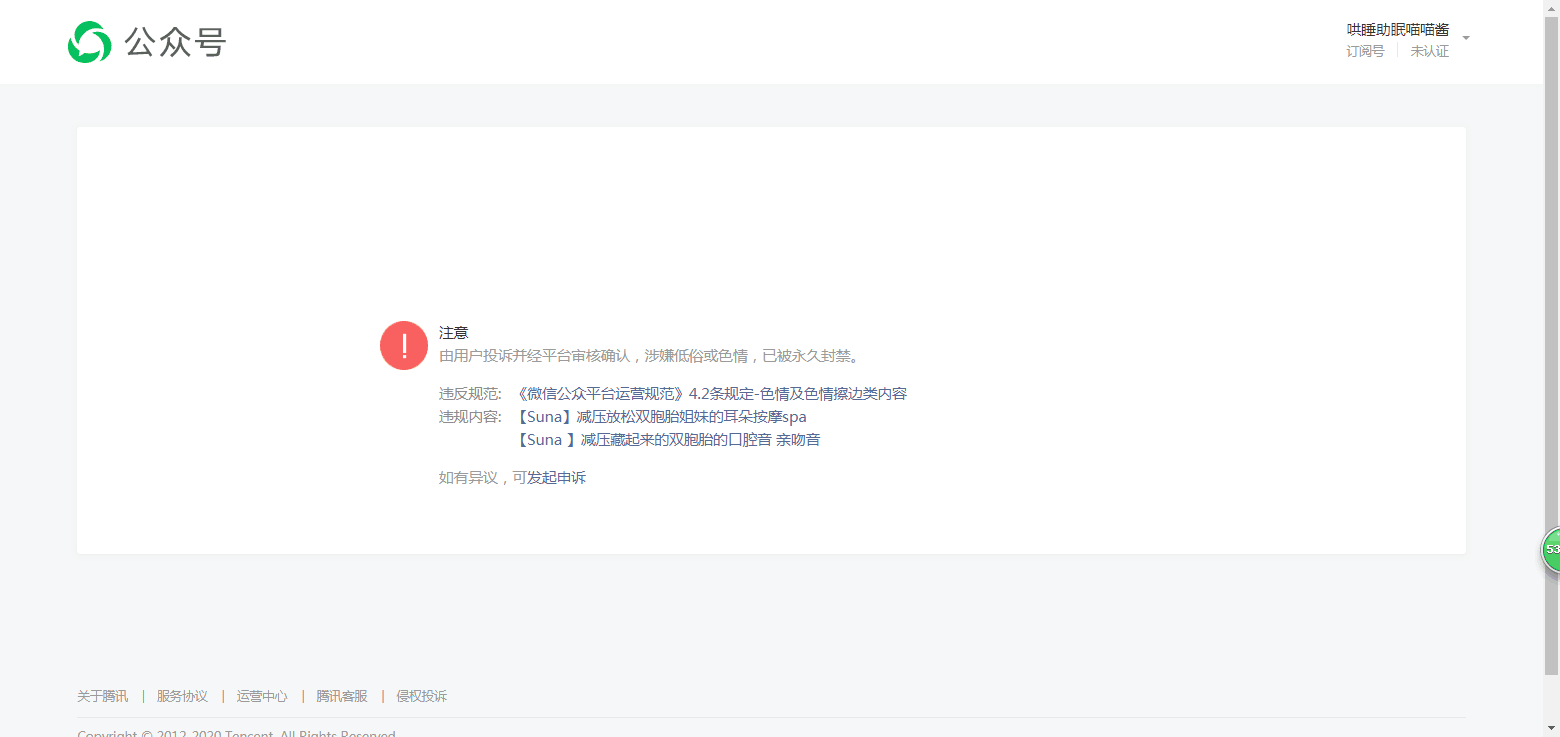Open account dropdown arrow beside 哄睡助眠喵喵酱
Image resolution: width=1560 pixels, height=737 pixels.
[1466, 39]
